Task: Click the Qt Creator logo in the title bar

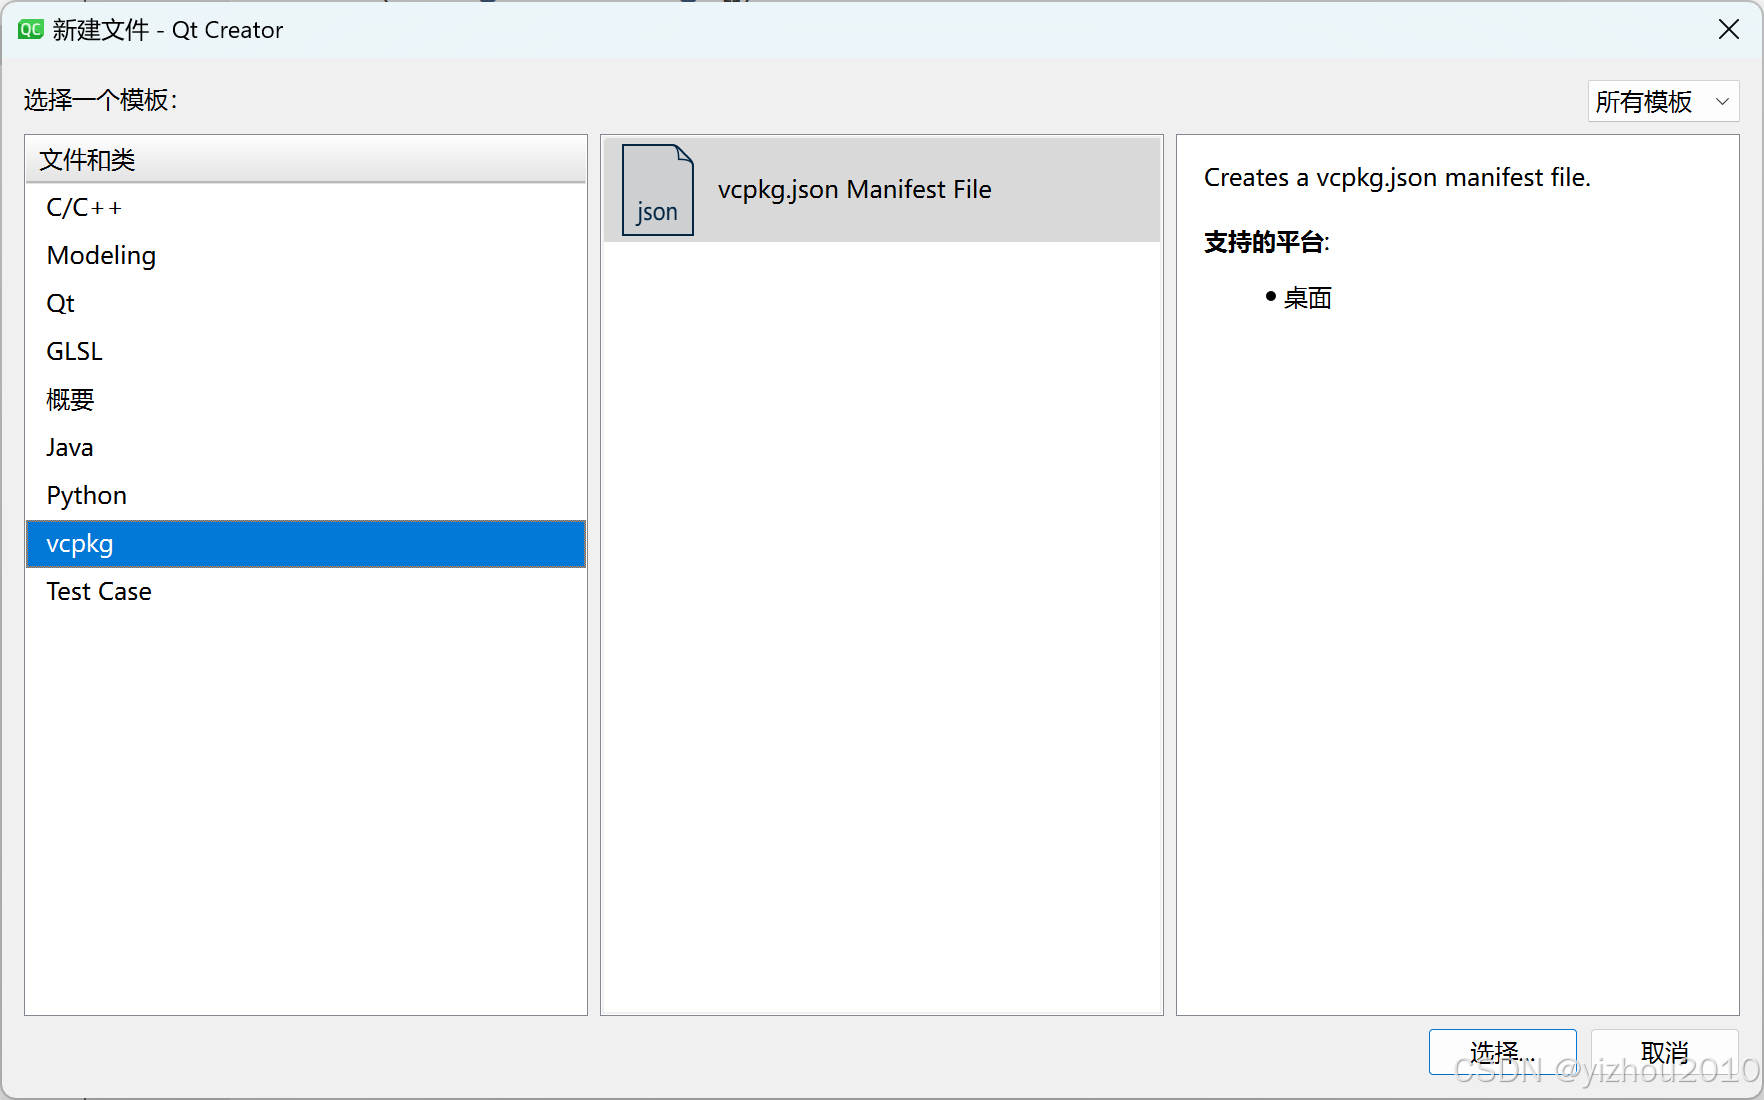Action: (31, 30)
